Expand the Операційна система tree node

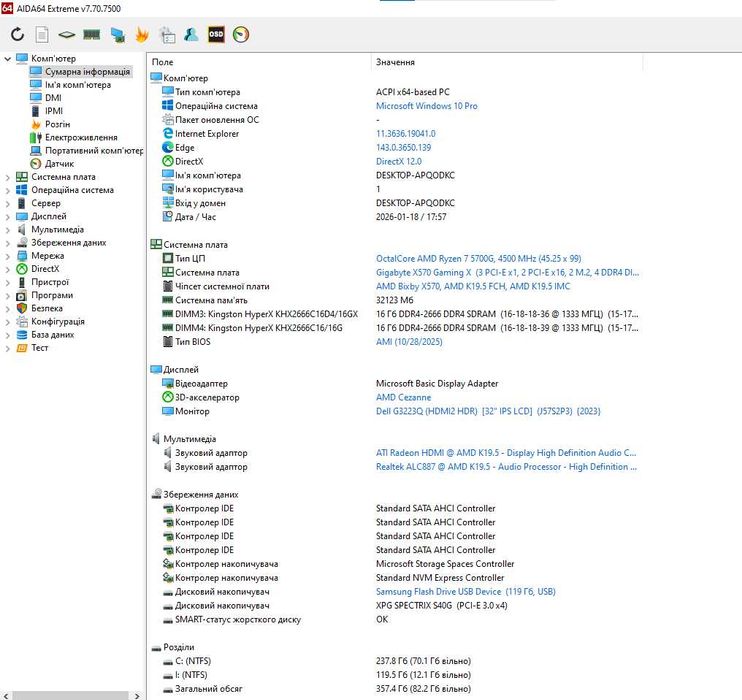click(x=8, y=190)
